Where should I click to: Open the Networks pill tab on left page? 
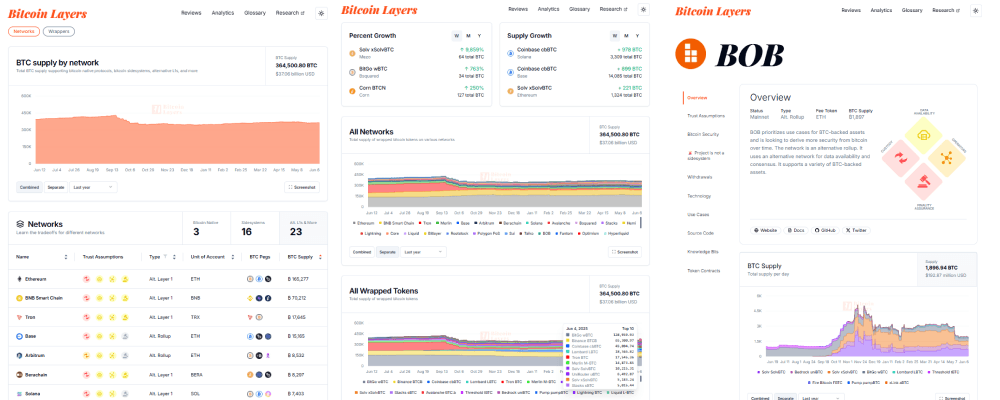[x=24, y=31]
